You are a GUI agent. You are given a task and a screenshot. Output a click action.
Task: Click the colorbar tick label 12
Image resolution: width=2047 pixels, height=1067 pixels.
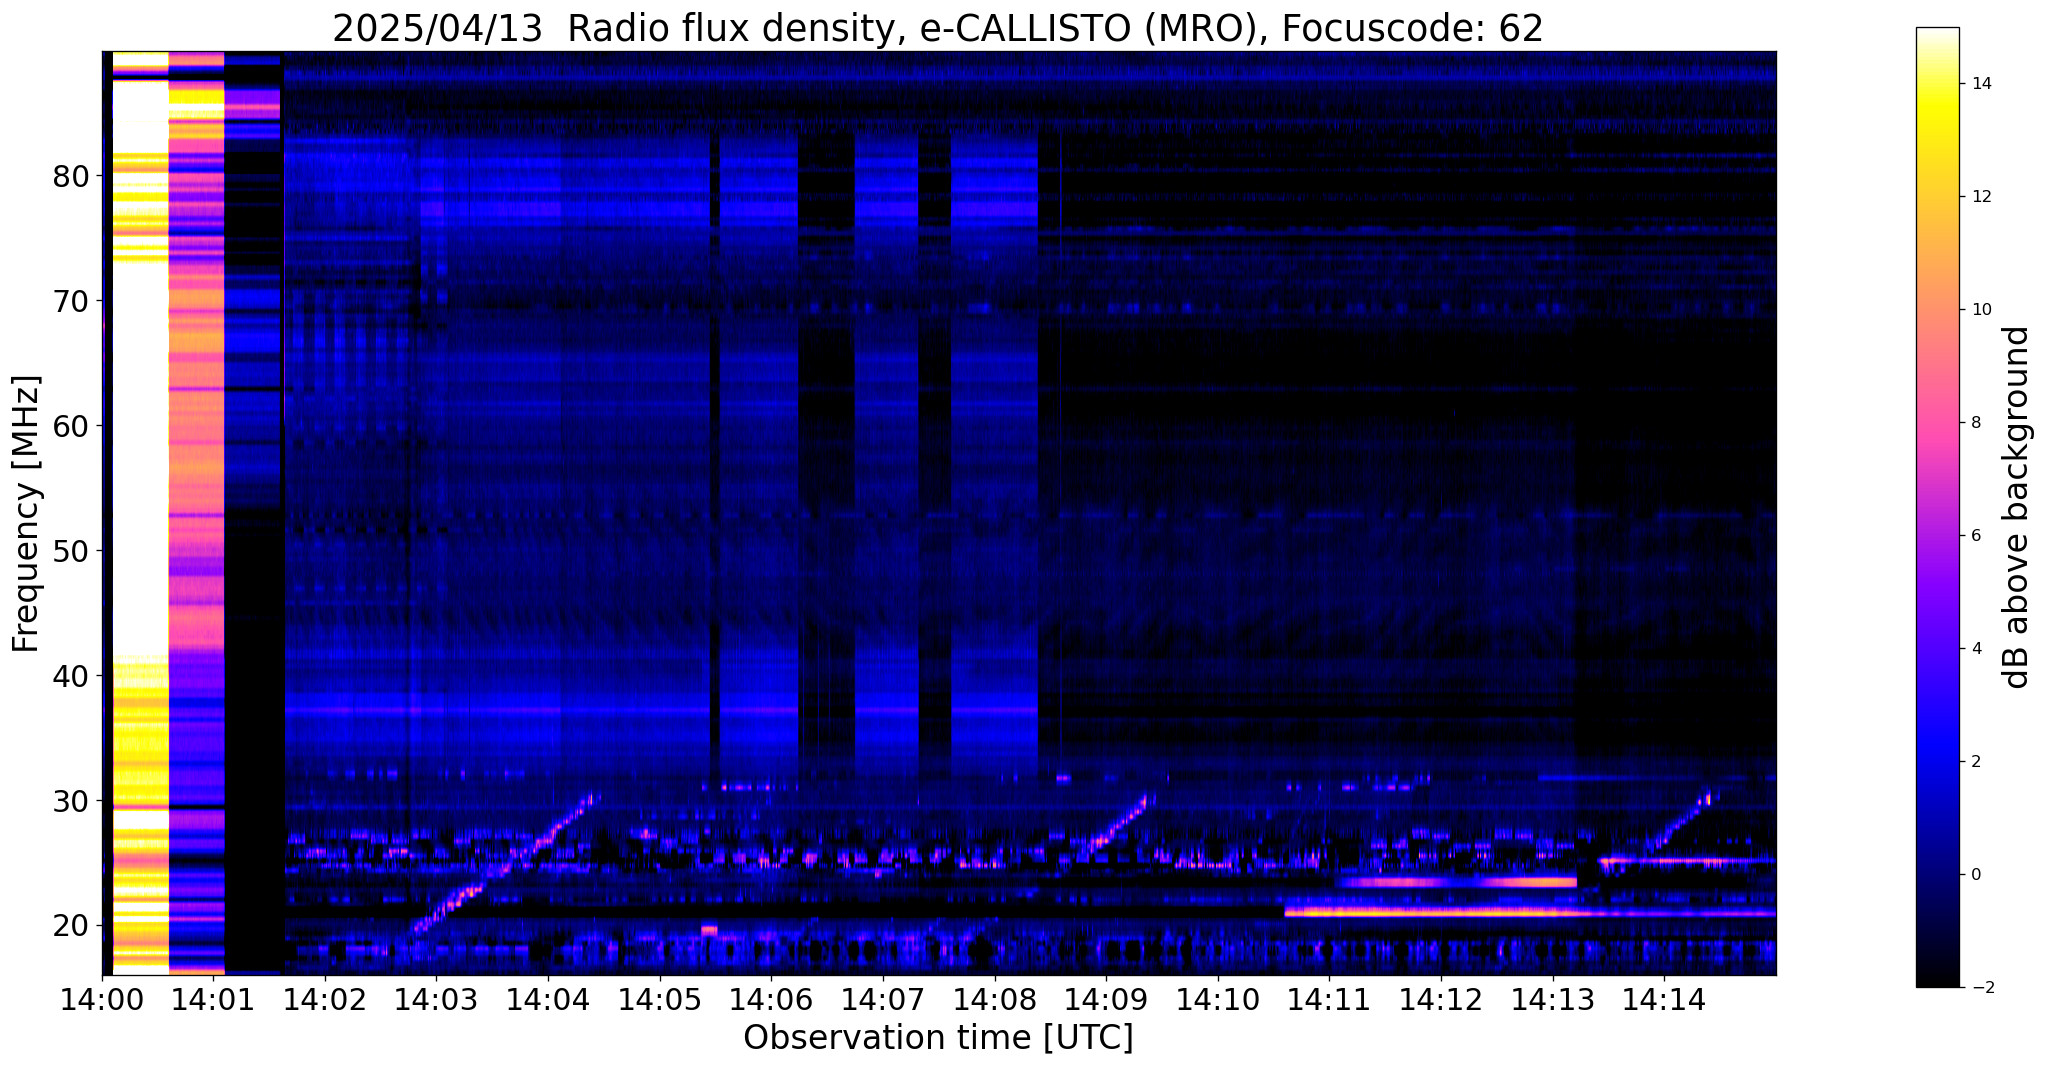1980,197
